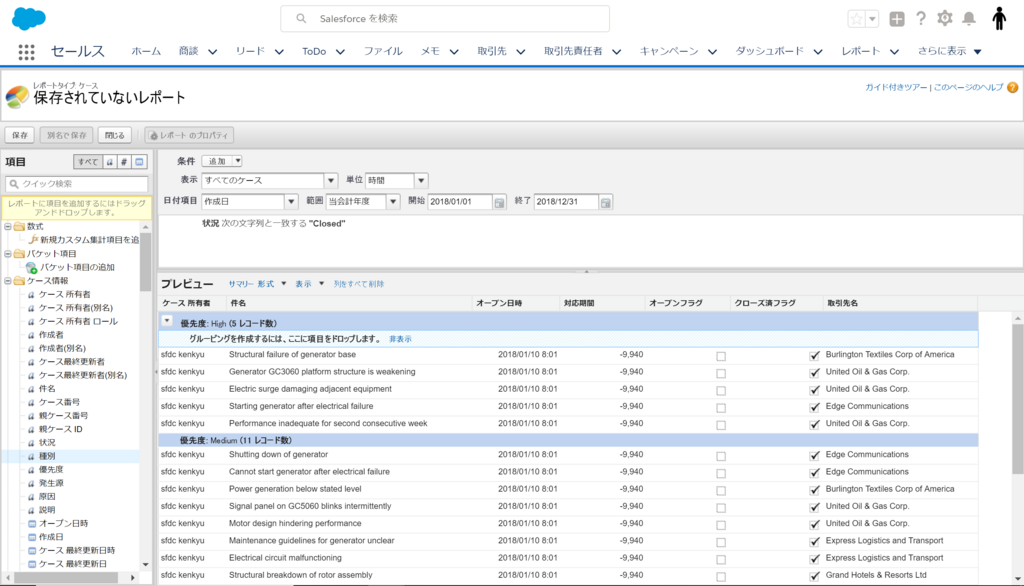Screen dimensions: 1024x586
Task: Toggle closed flag for Power generation row
Action: click(x=814, y=490)
